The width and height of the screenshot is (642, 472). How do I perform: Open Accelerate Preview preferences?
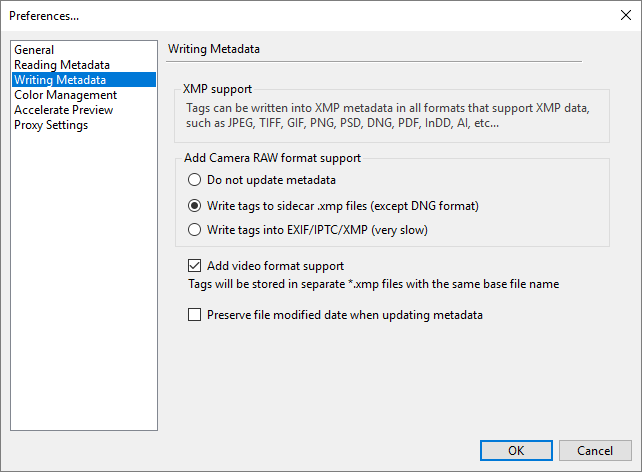coord(64,110)
